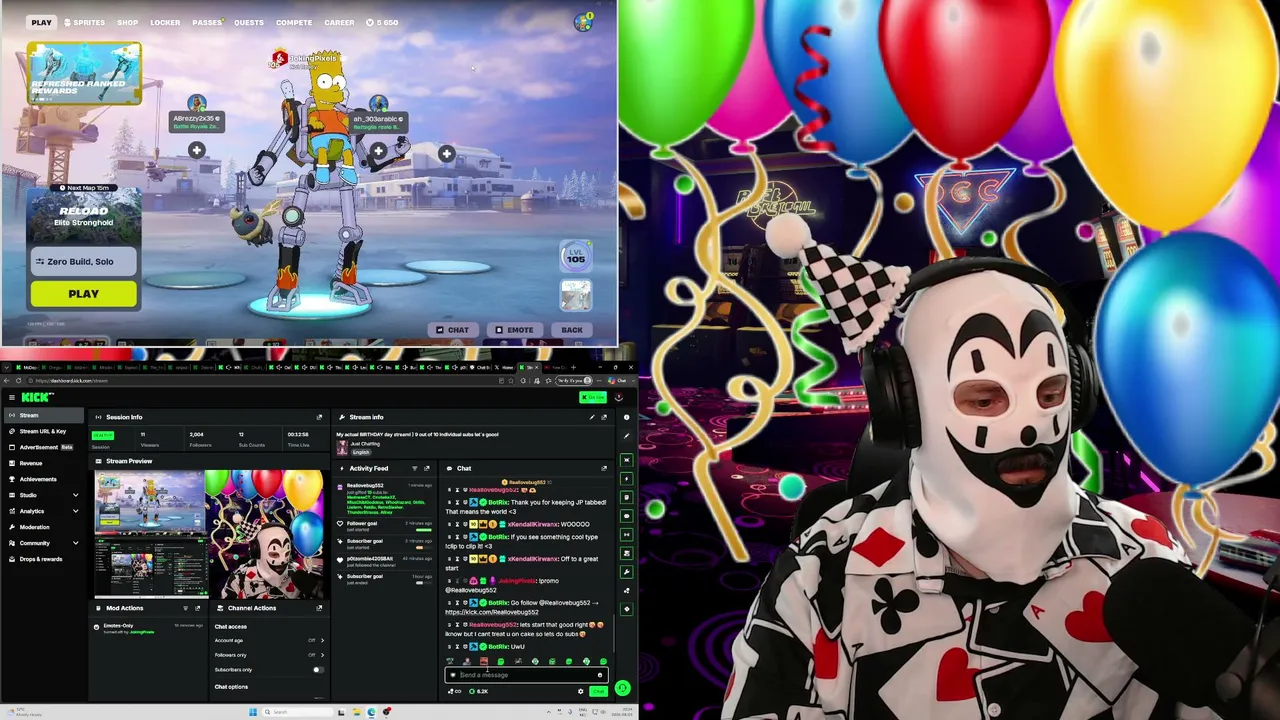Expand the Community sidebar section

coord(42,543)
